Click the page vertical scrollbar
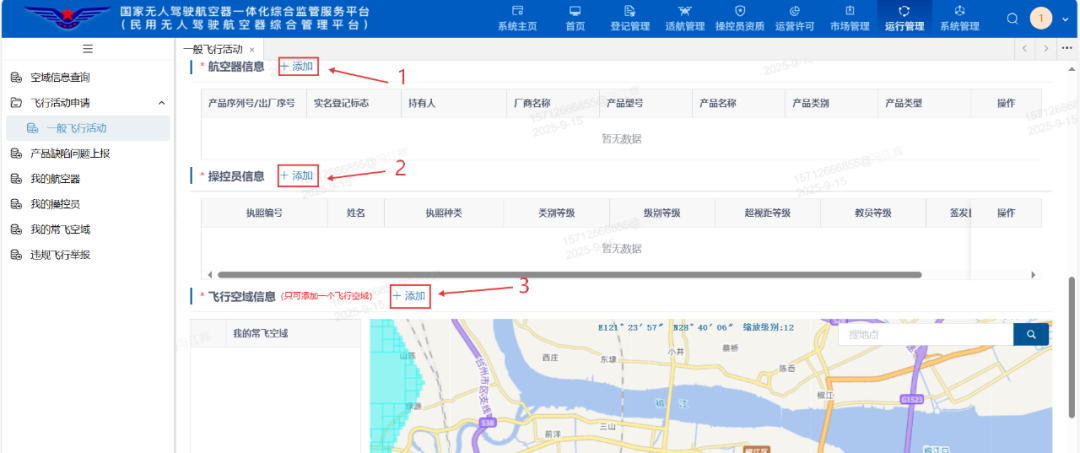Viewport: 1080px width, 453px height. (1072, 348)
